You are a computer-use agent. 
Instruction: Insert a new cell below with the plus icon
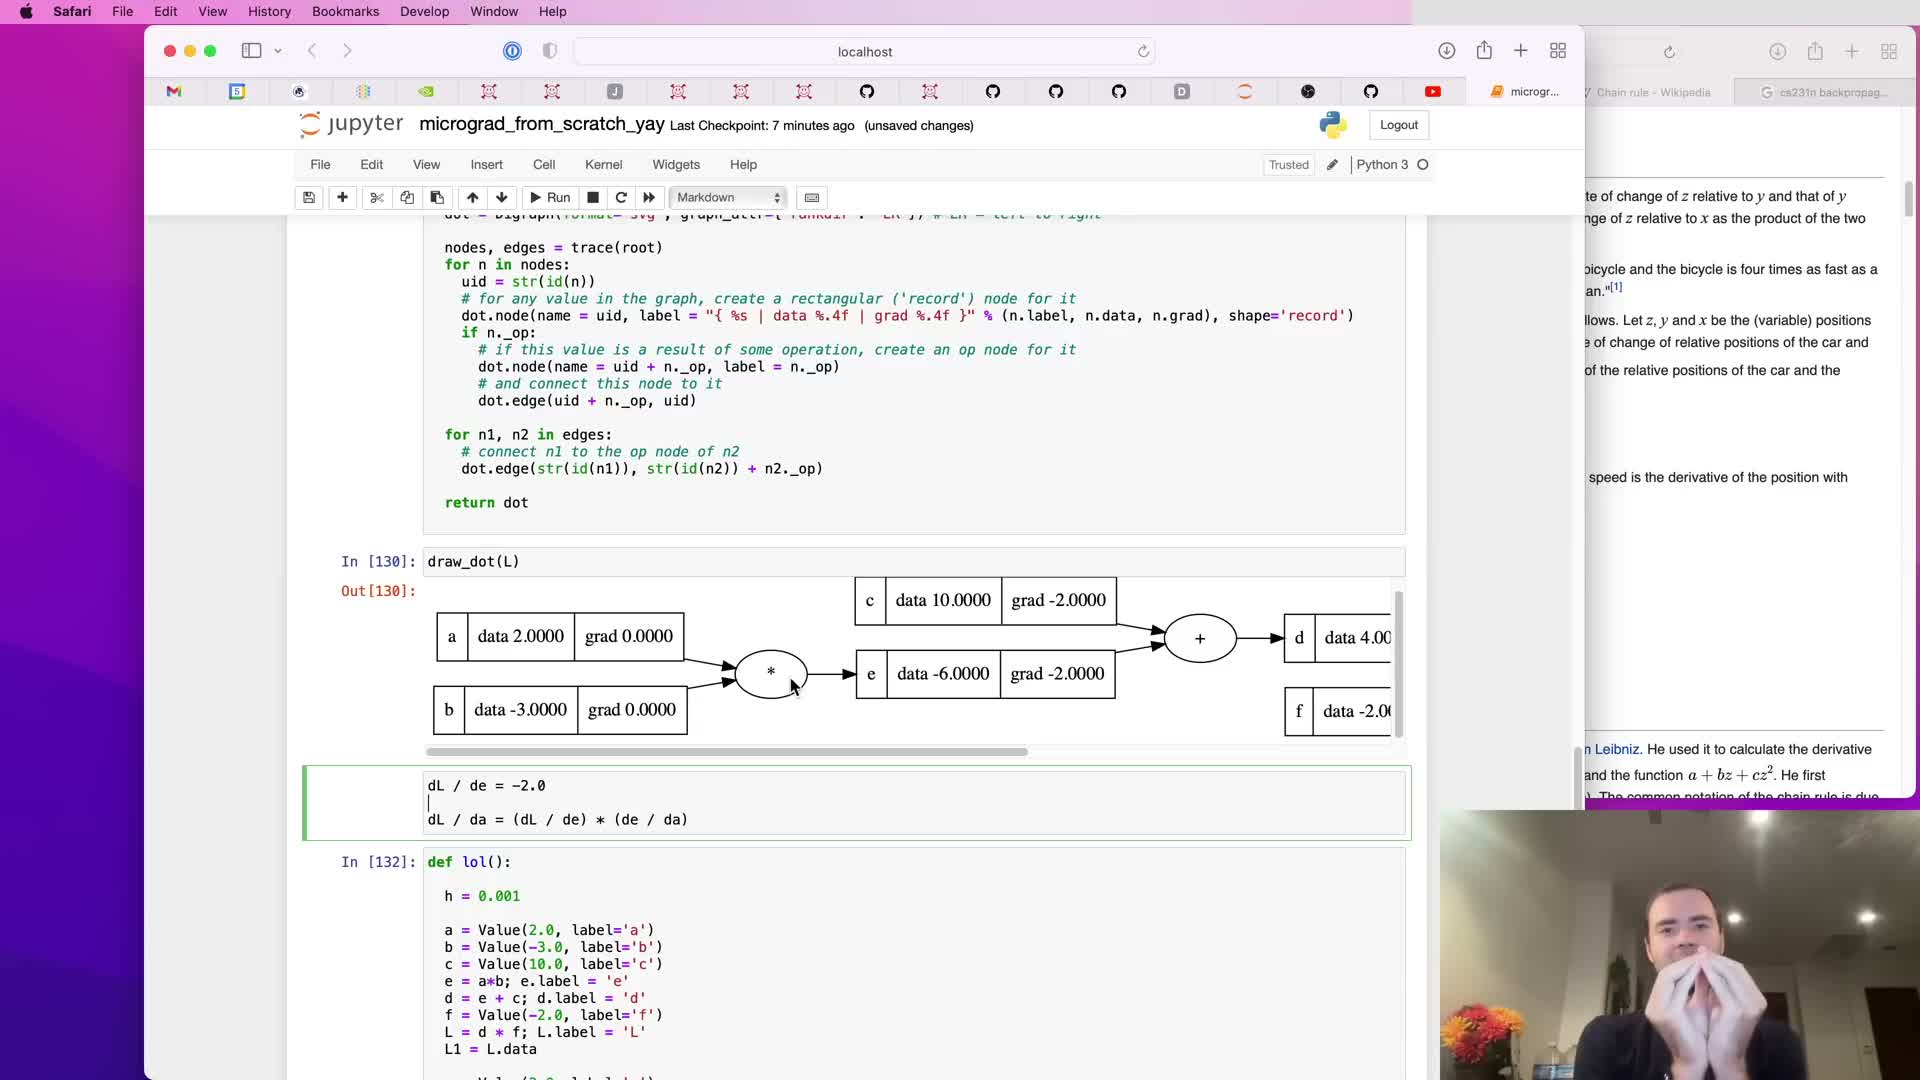coord(342,197)
